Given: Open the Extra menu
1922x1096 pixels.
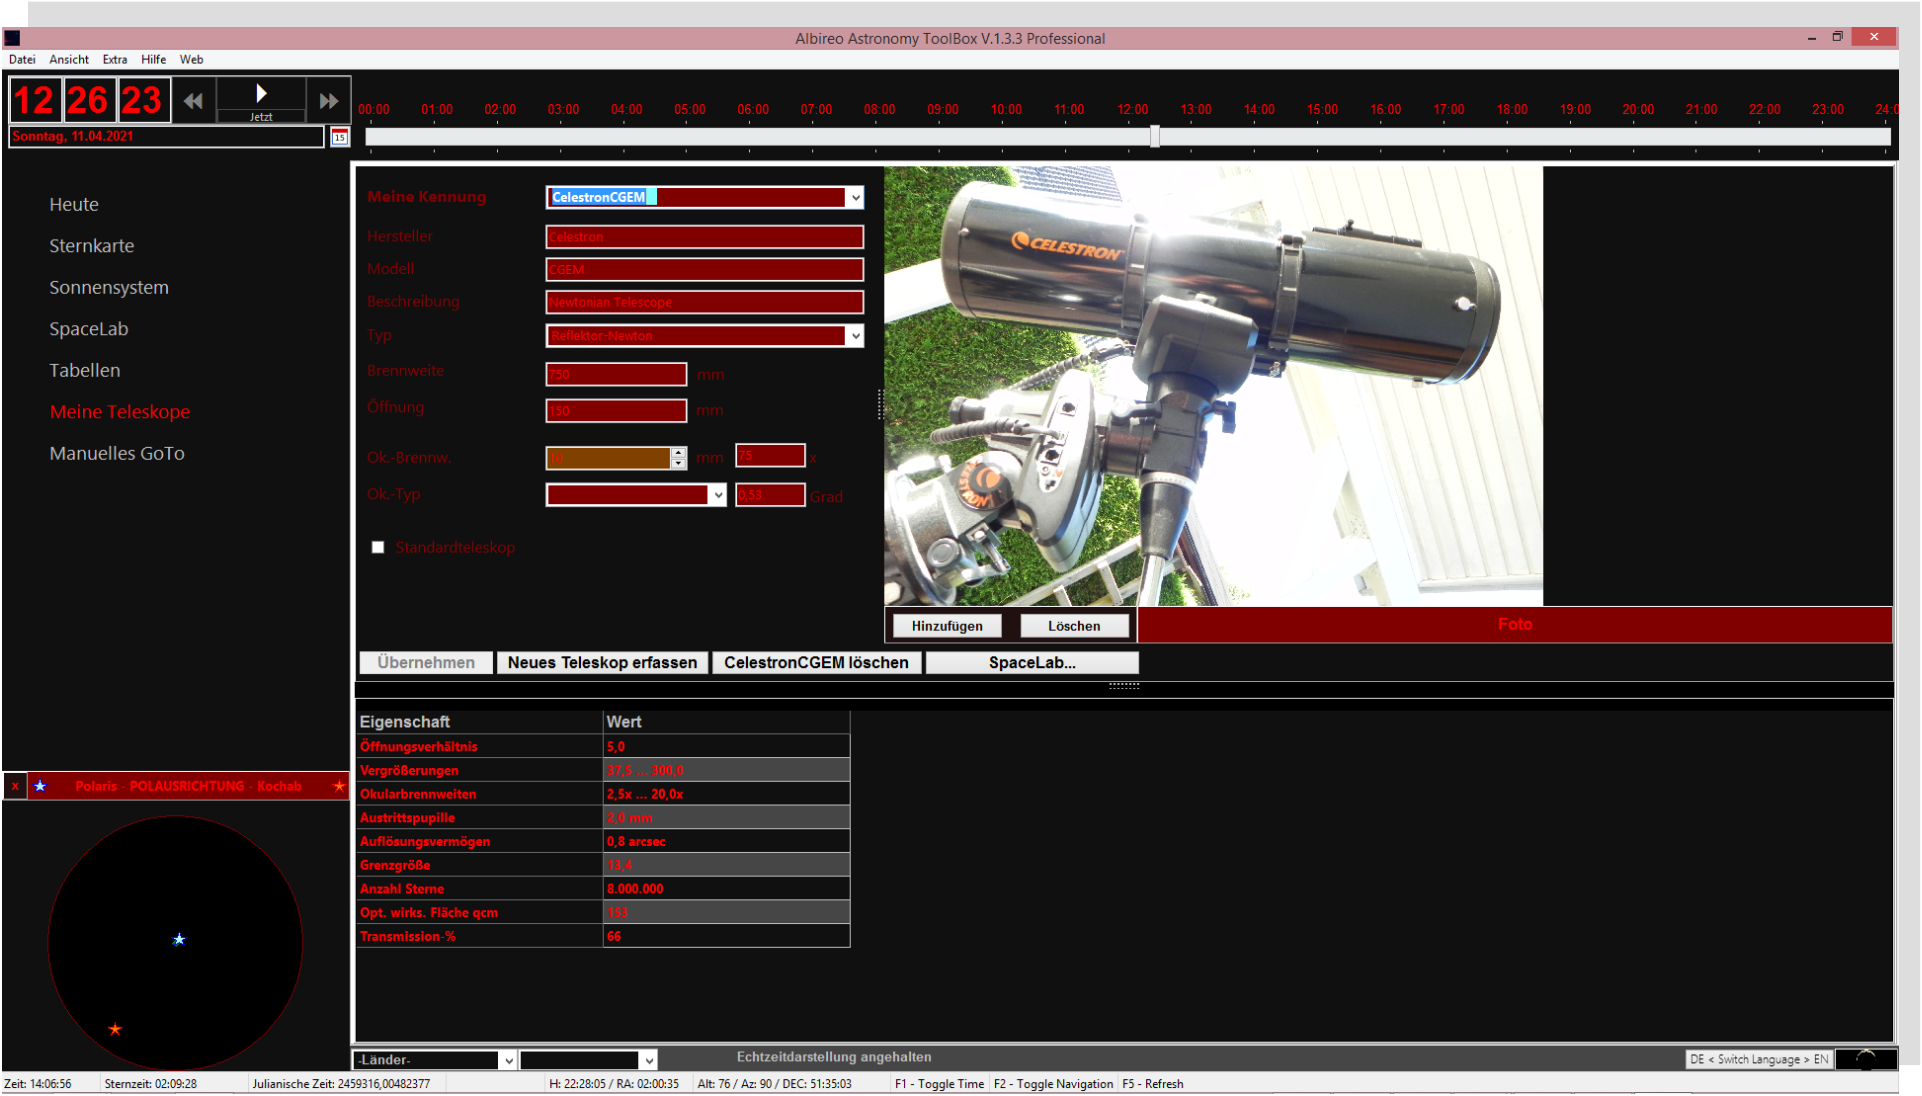Looking at the screenshot, I should 115,60.
